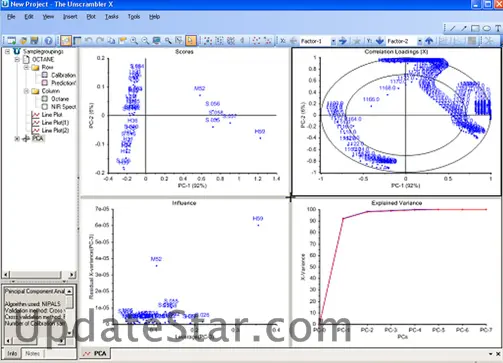The image size is (503, 363).
Task: Open the Tasks menu
Action: (112, 17)
